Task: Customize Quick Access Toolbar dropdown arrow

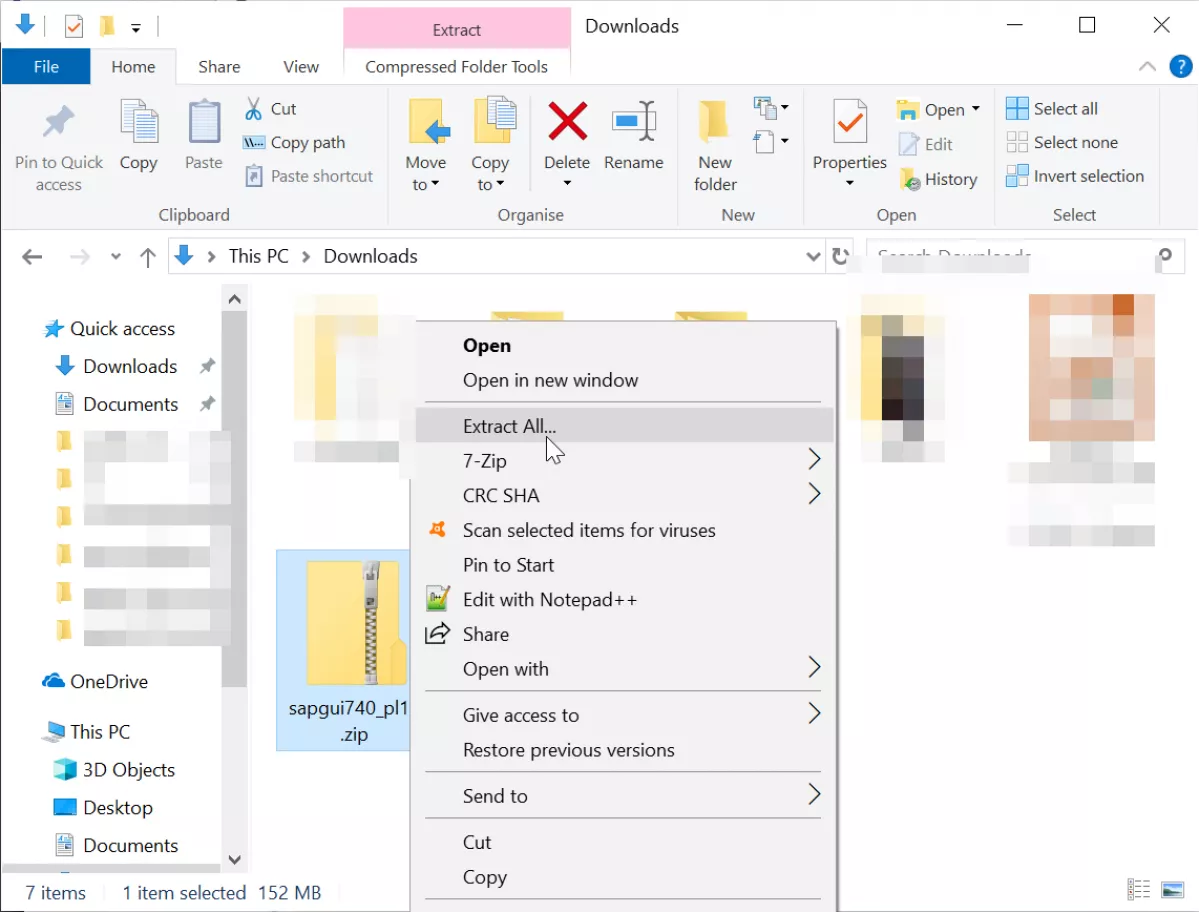Action: pos(135,28)
